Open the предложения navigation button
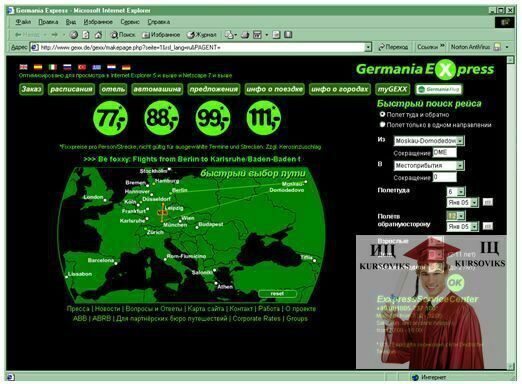Viewport: 522px width, 384px height. pyautogui.click(x=214, y=89)
